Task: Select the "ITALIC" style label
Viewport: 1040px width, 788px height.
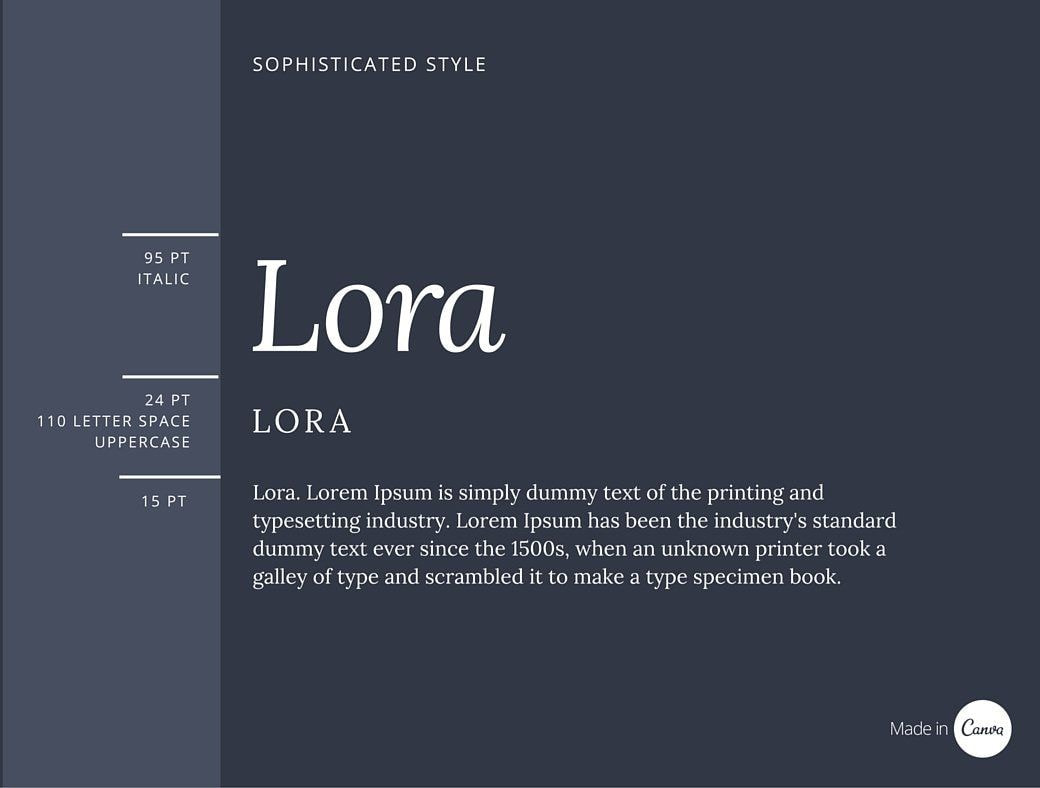Action: (164, 279)
